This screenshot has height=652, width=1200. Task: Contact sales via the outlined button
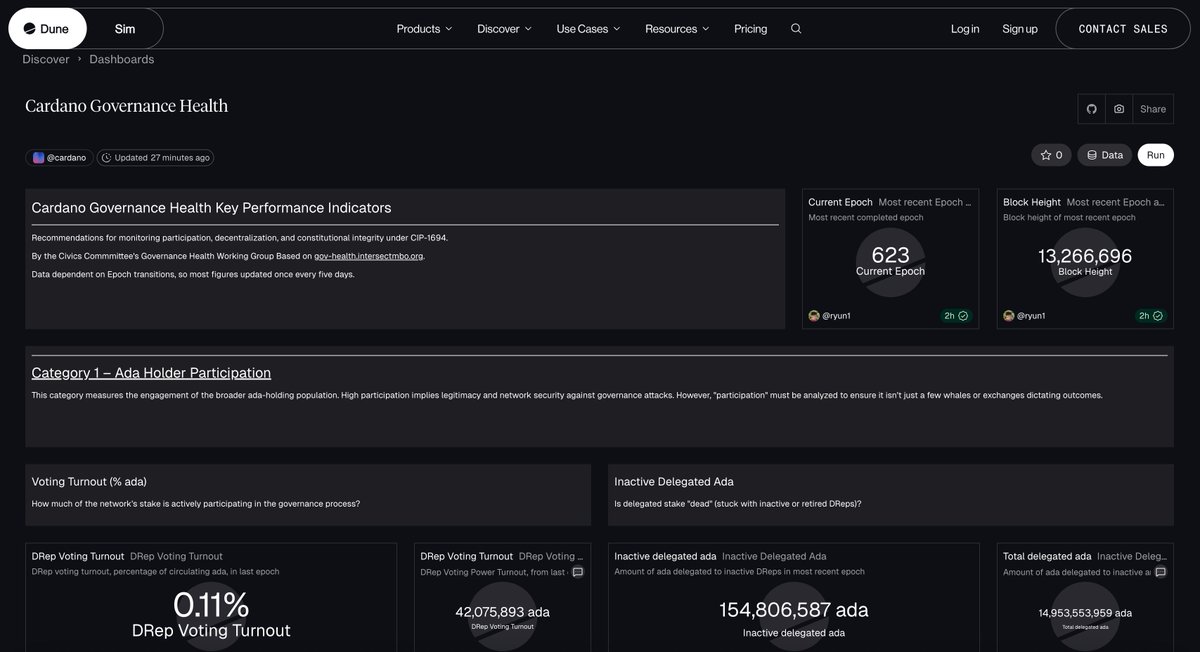tap(1123, 29)
